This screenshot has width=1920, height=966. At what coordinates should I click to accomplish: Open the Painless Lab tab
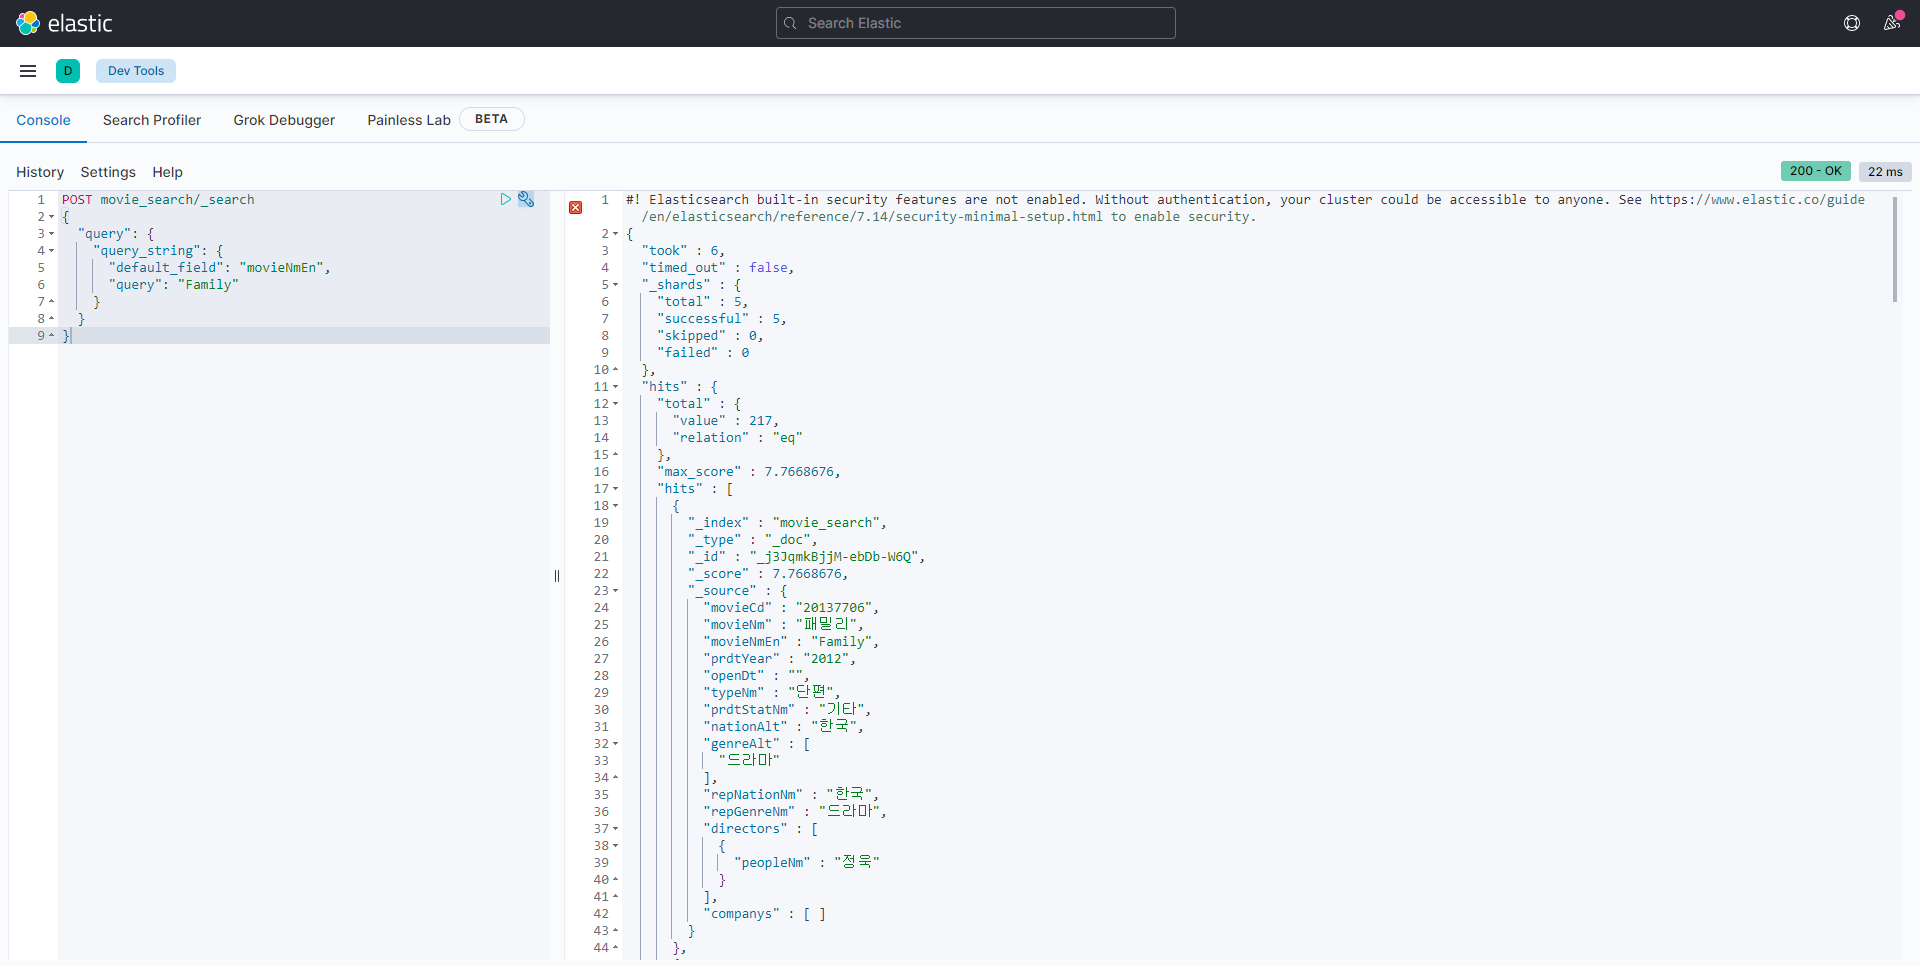(409, 120)
